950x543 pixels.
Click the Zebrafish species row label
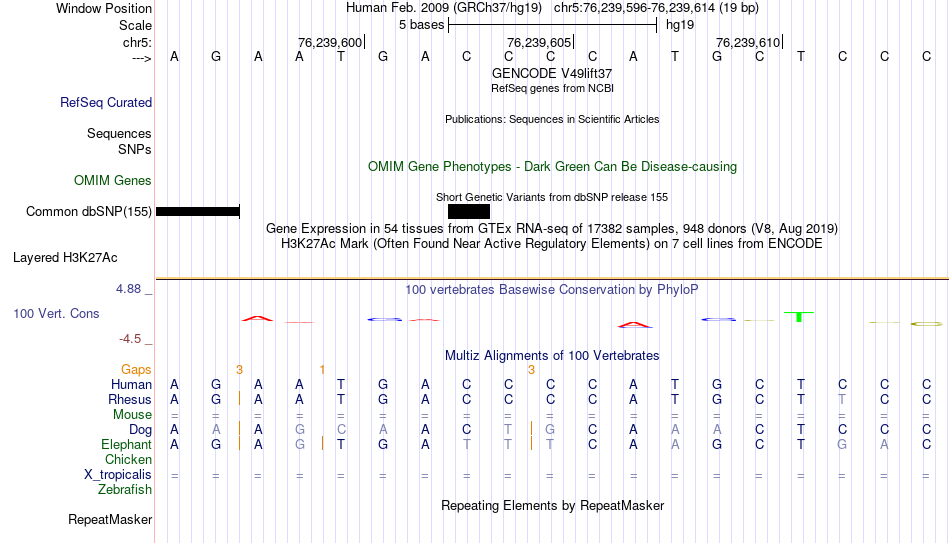tap(125, 489)
